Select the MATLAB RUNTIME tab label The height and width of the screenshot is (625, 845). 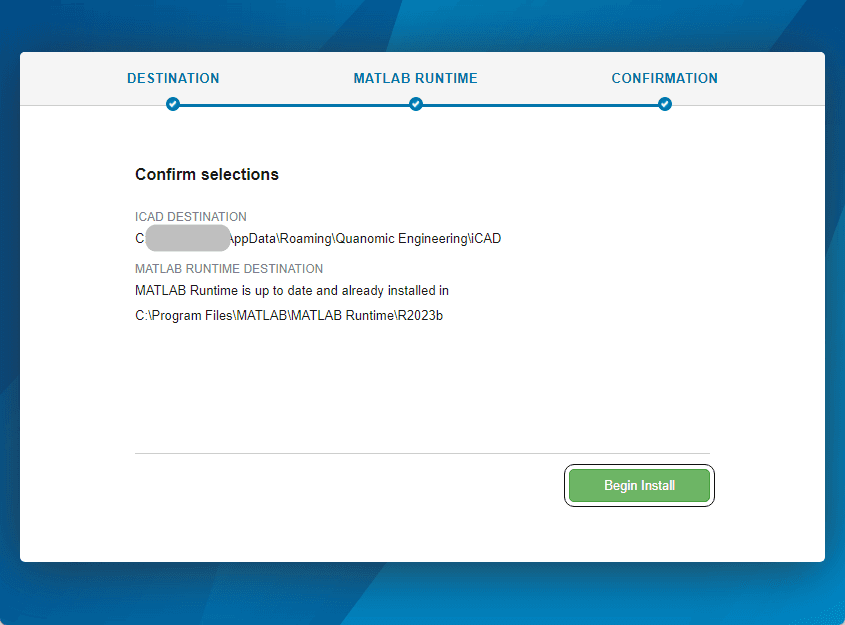pyautogui.click(x=415, y=78)
